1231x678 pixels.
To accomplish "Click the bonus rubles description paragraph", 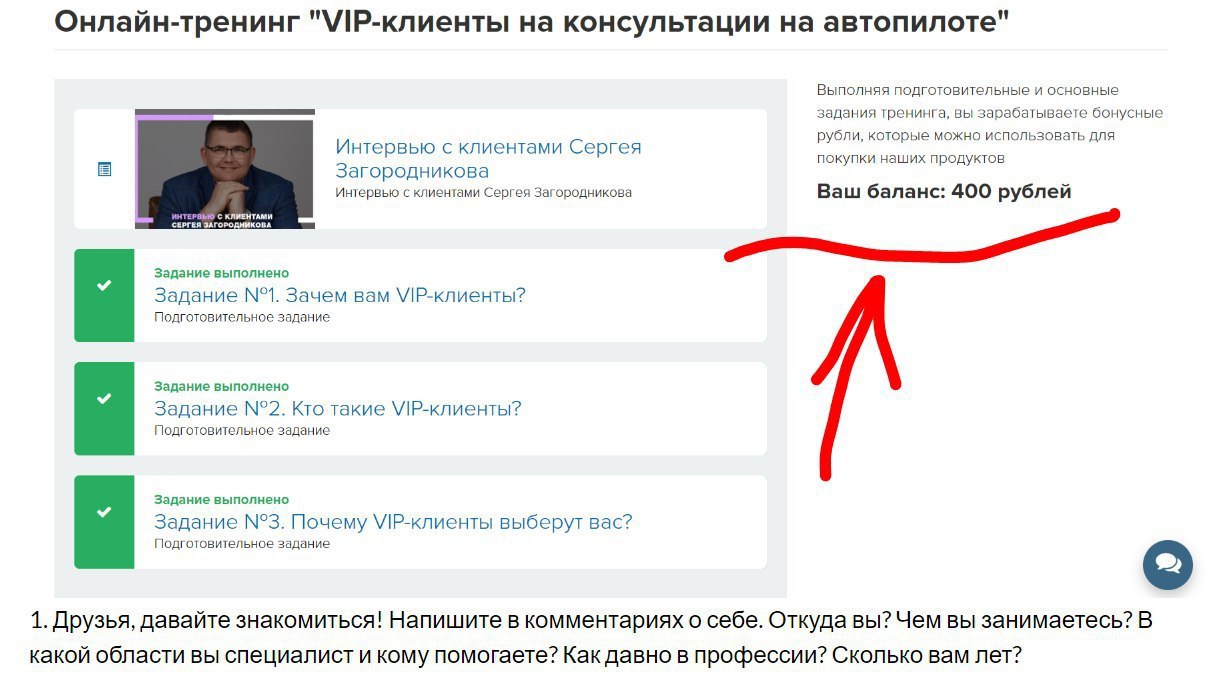I will tap(990, 124).
